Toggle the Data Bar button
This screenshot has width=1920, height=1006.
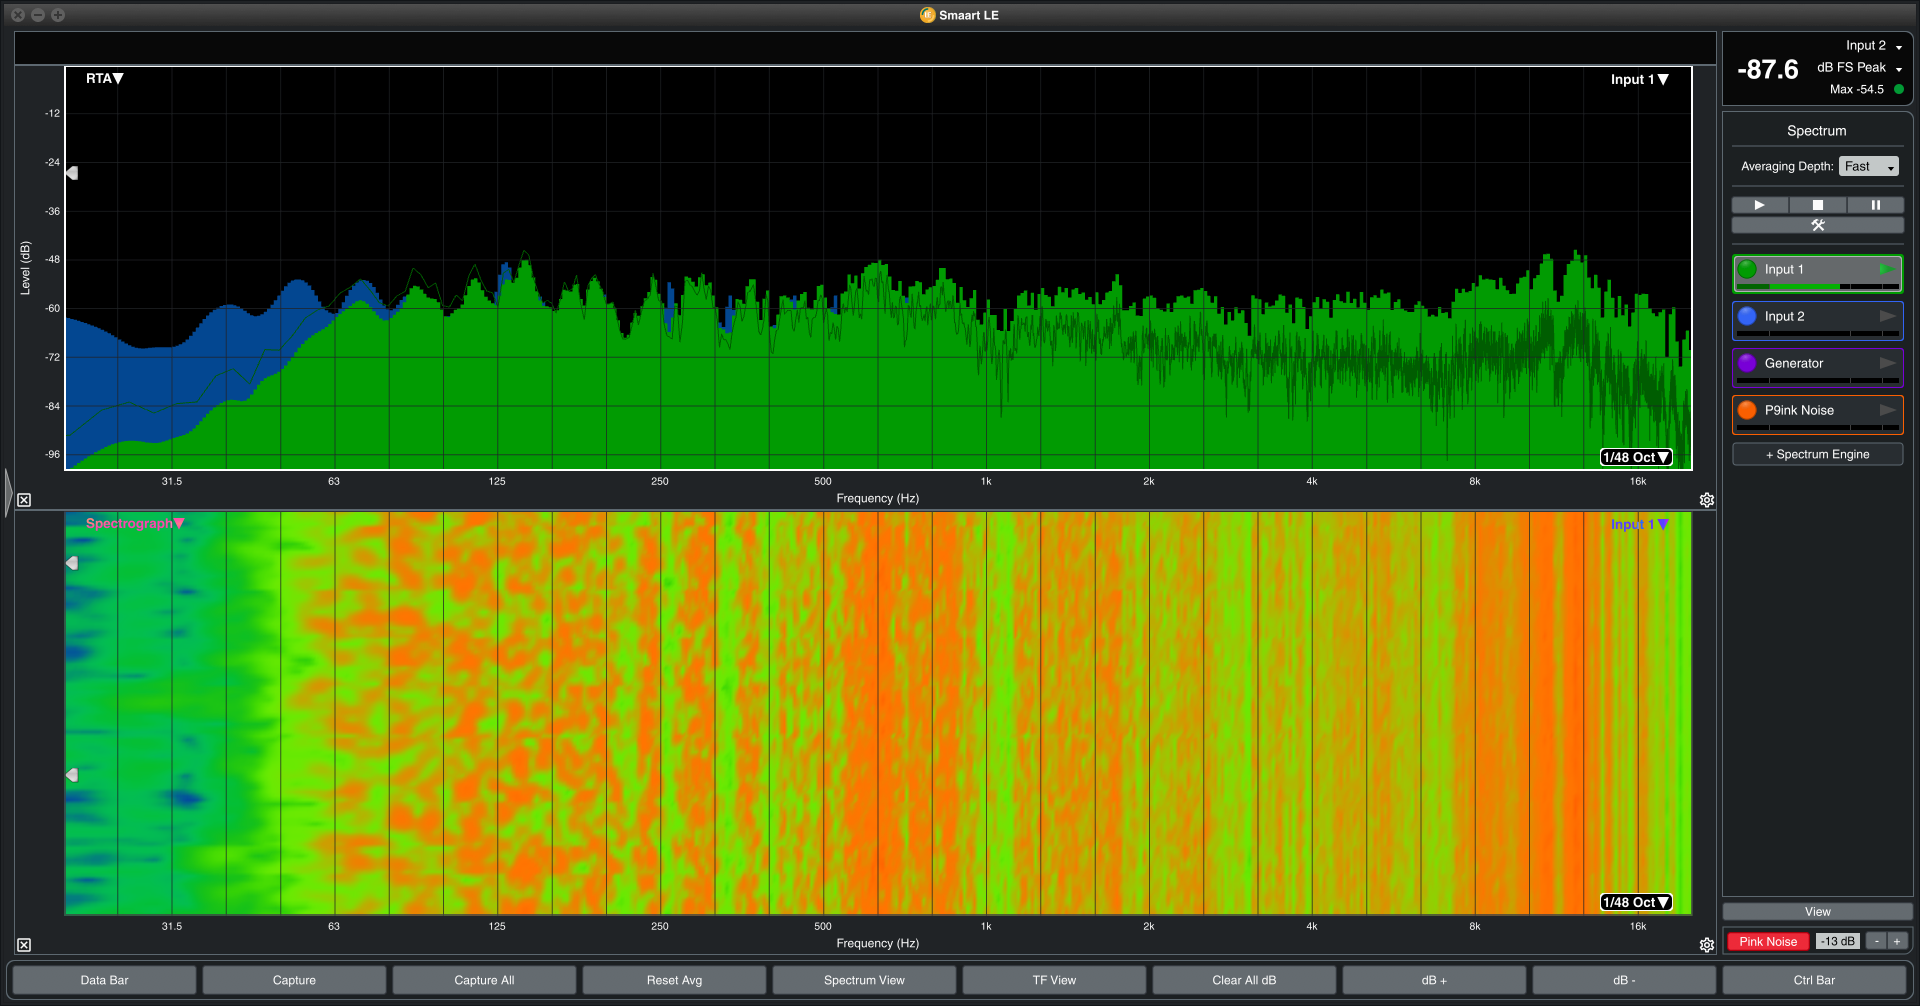[104, 980]
